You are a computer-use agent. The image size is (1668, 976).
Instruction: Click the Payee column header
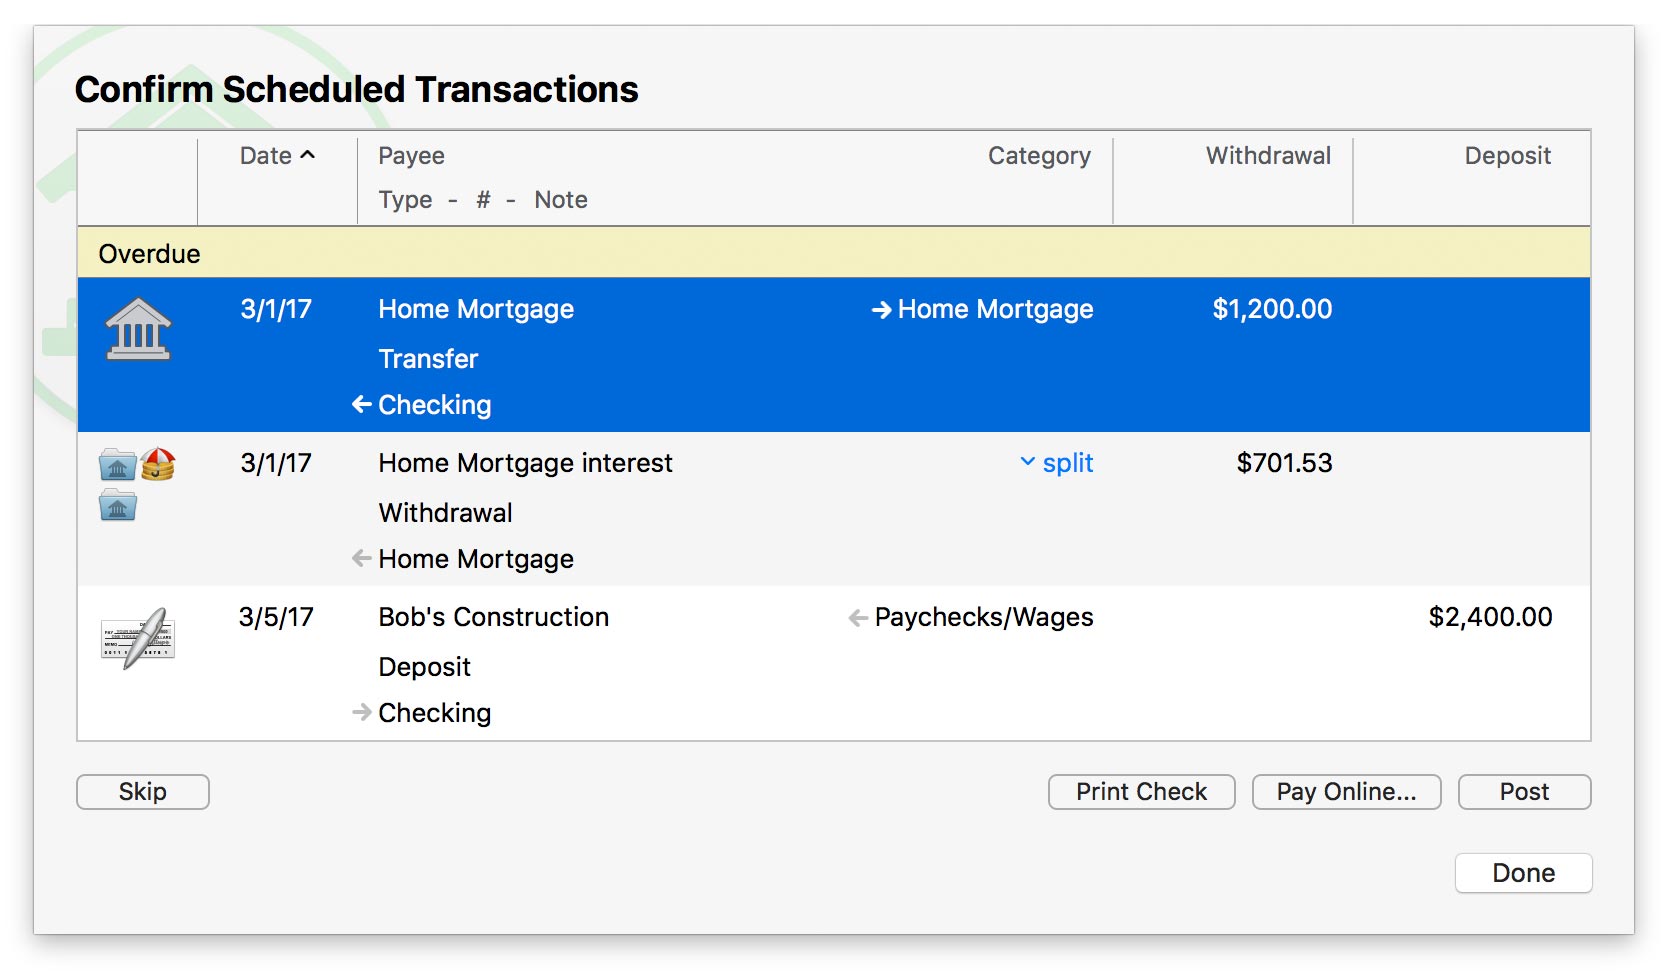(x=411, y=156)
